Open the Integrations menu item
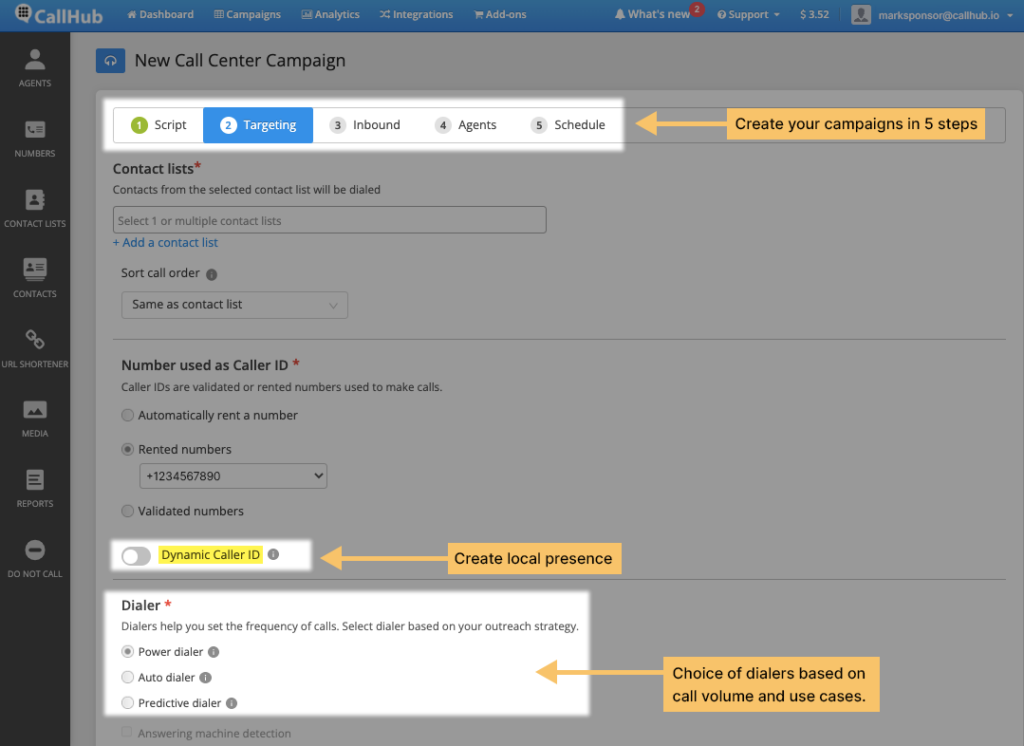 [x=416, y=14]
